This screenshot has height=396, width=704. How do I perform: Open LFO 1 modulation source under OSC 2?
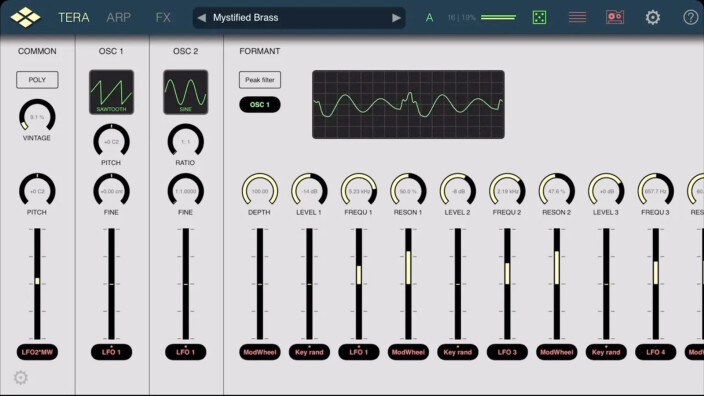coord(185,352)
